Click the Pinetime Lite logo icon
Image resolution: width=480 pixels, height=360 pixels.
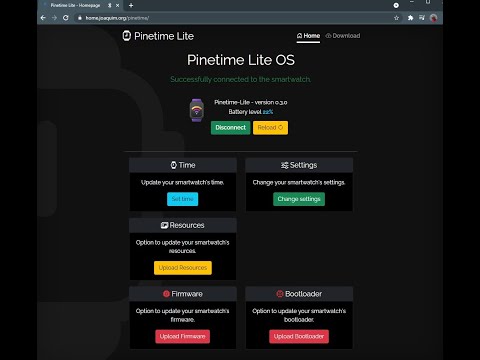(x=127, y=36)
